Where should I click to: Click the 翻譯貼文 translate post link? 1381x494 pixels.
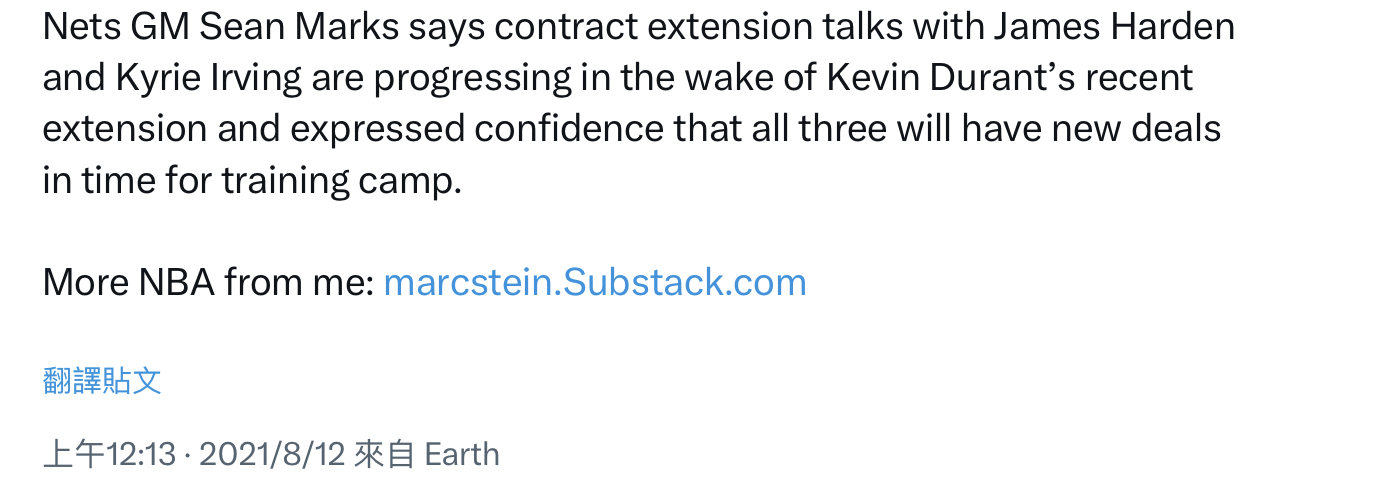(x=102, y=381)
